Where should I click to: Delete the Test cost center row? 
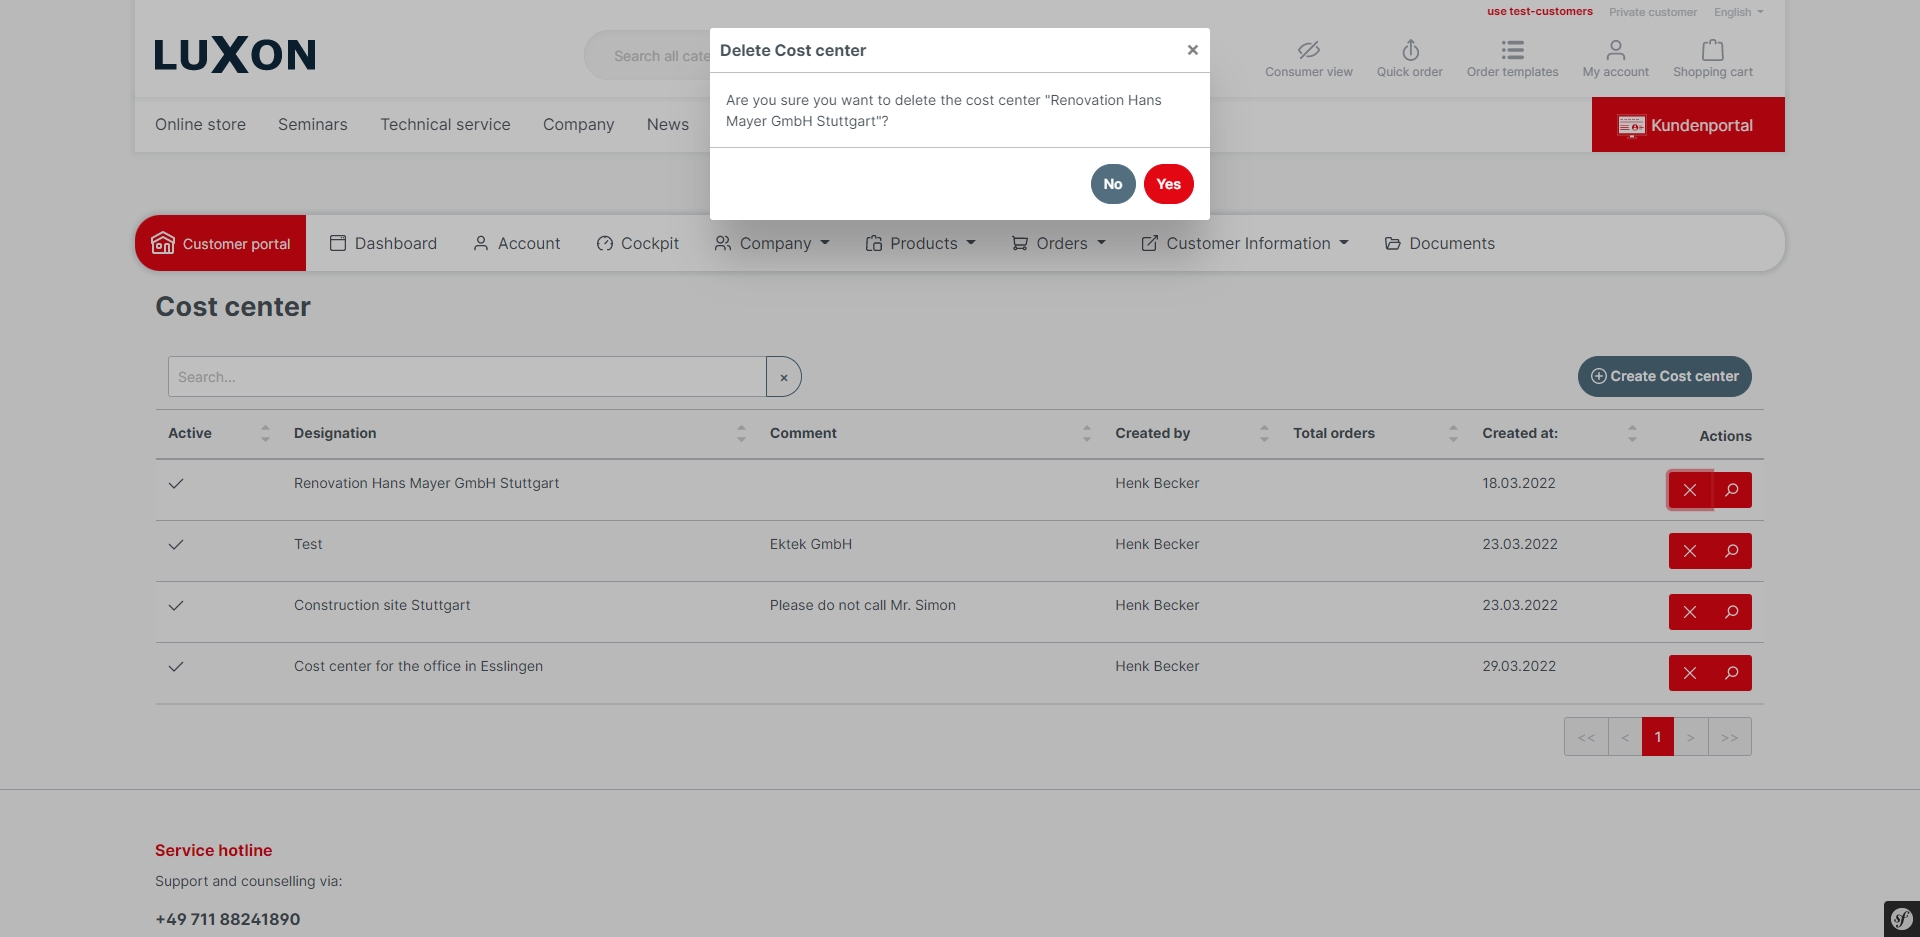click(1689, 551)
